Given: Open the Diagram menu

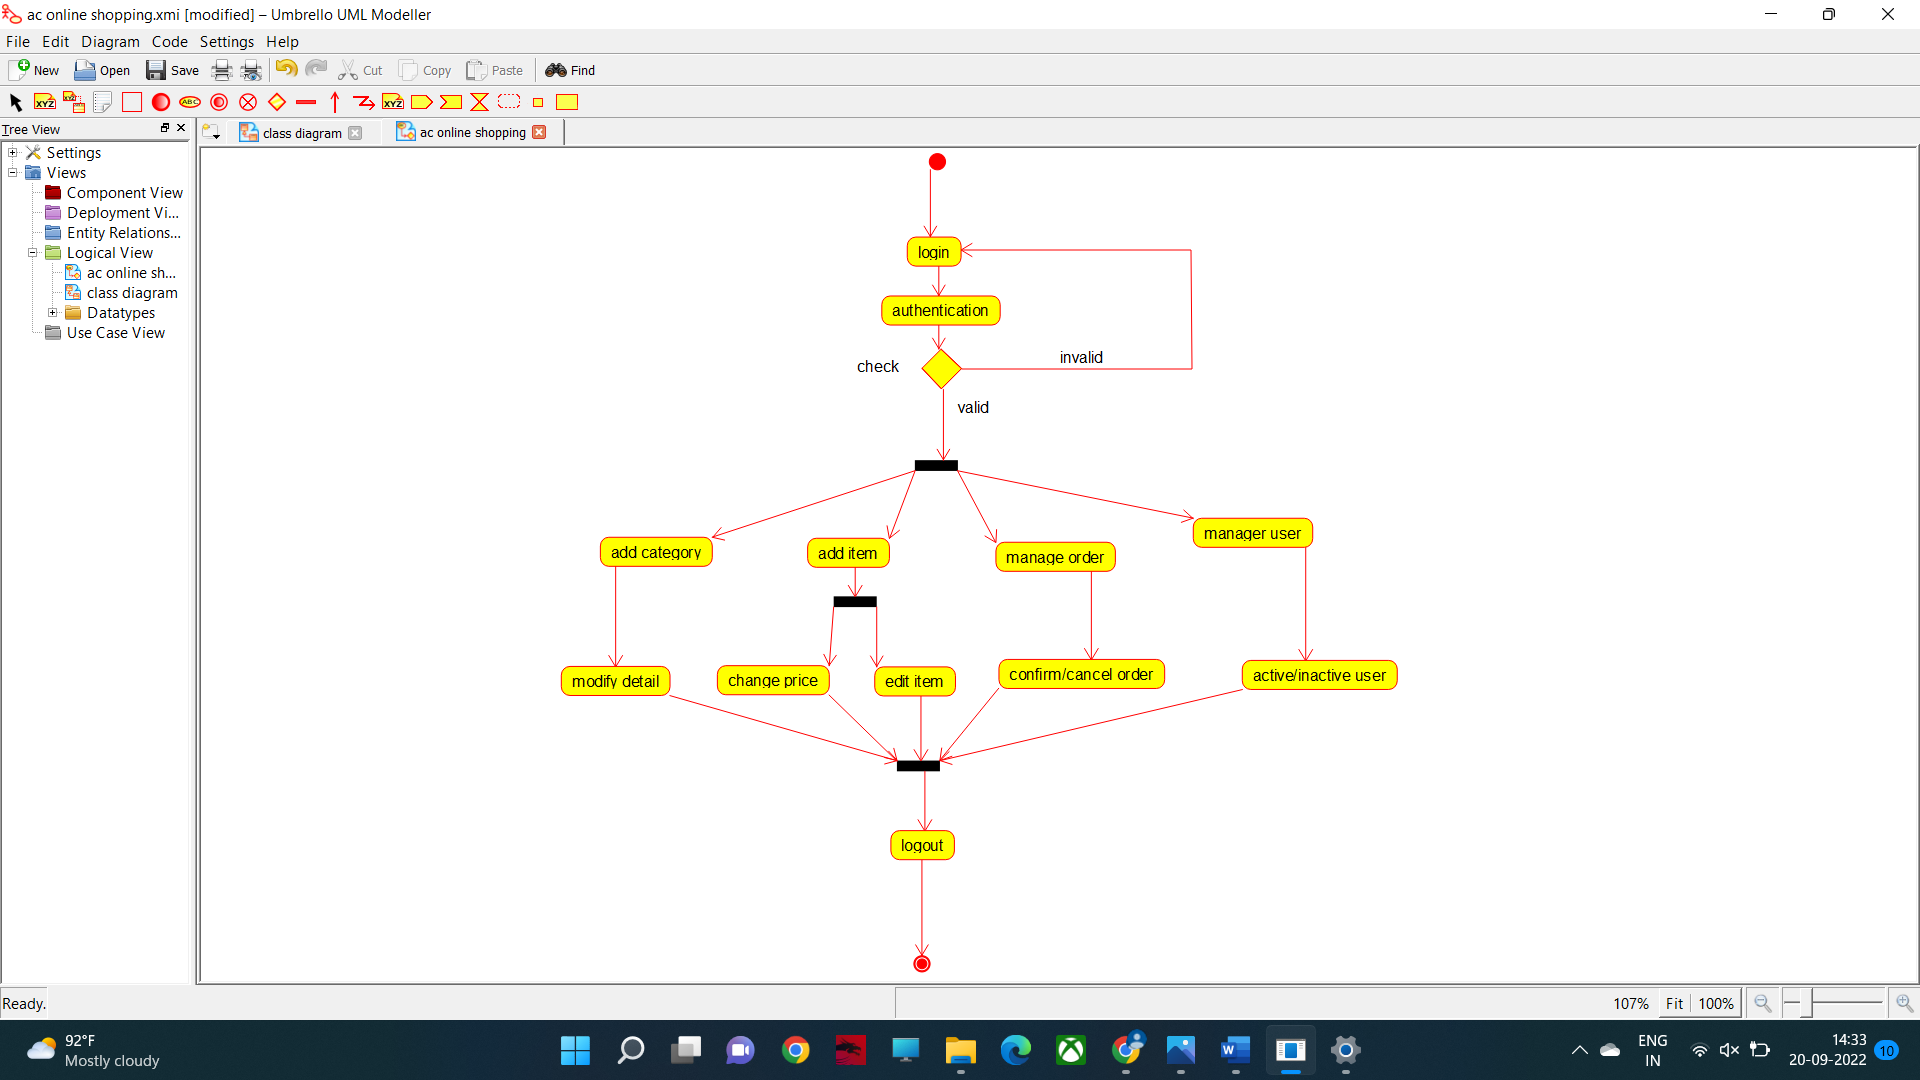Looking at the screenshot, I should (110, 42).
